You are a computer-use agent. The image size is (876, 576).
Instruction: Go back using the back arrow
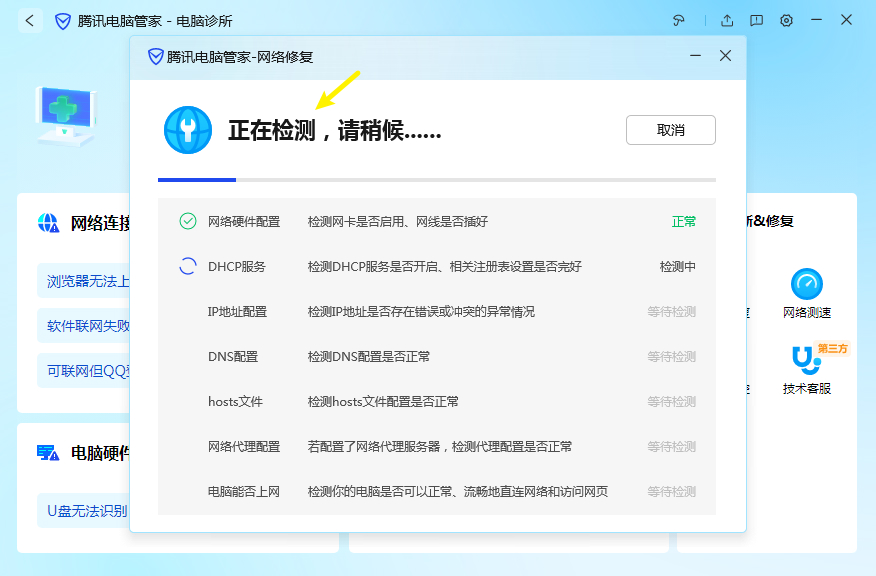tap(30, 21)
